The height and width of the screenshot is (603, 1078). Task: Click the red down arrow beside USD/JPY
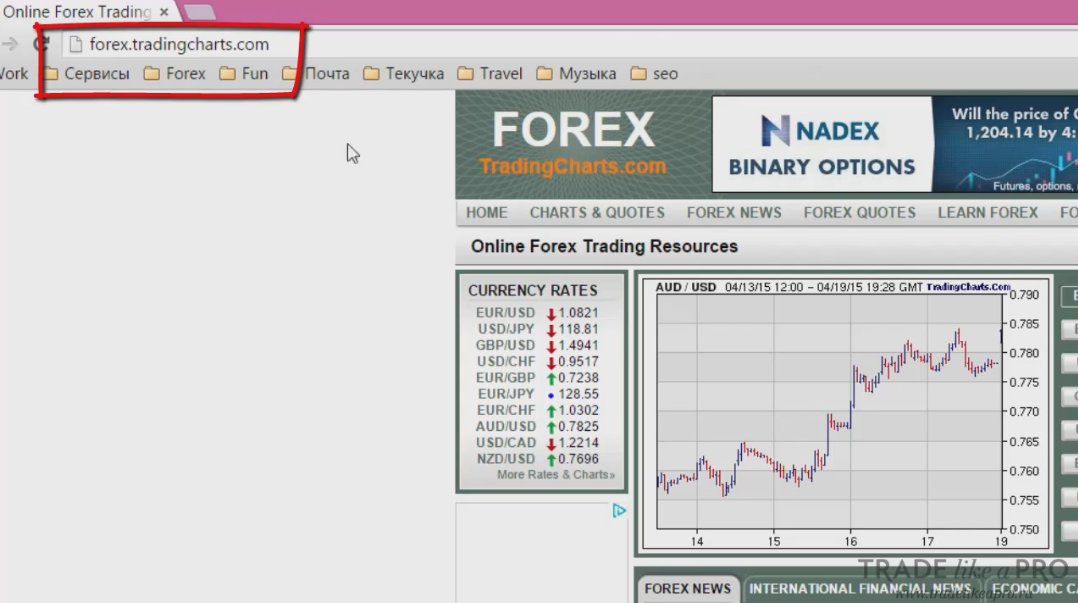[551, 330]
